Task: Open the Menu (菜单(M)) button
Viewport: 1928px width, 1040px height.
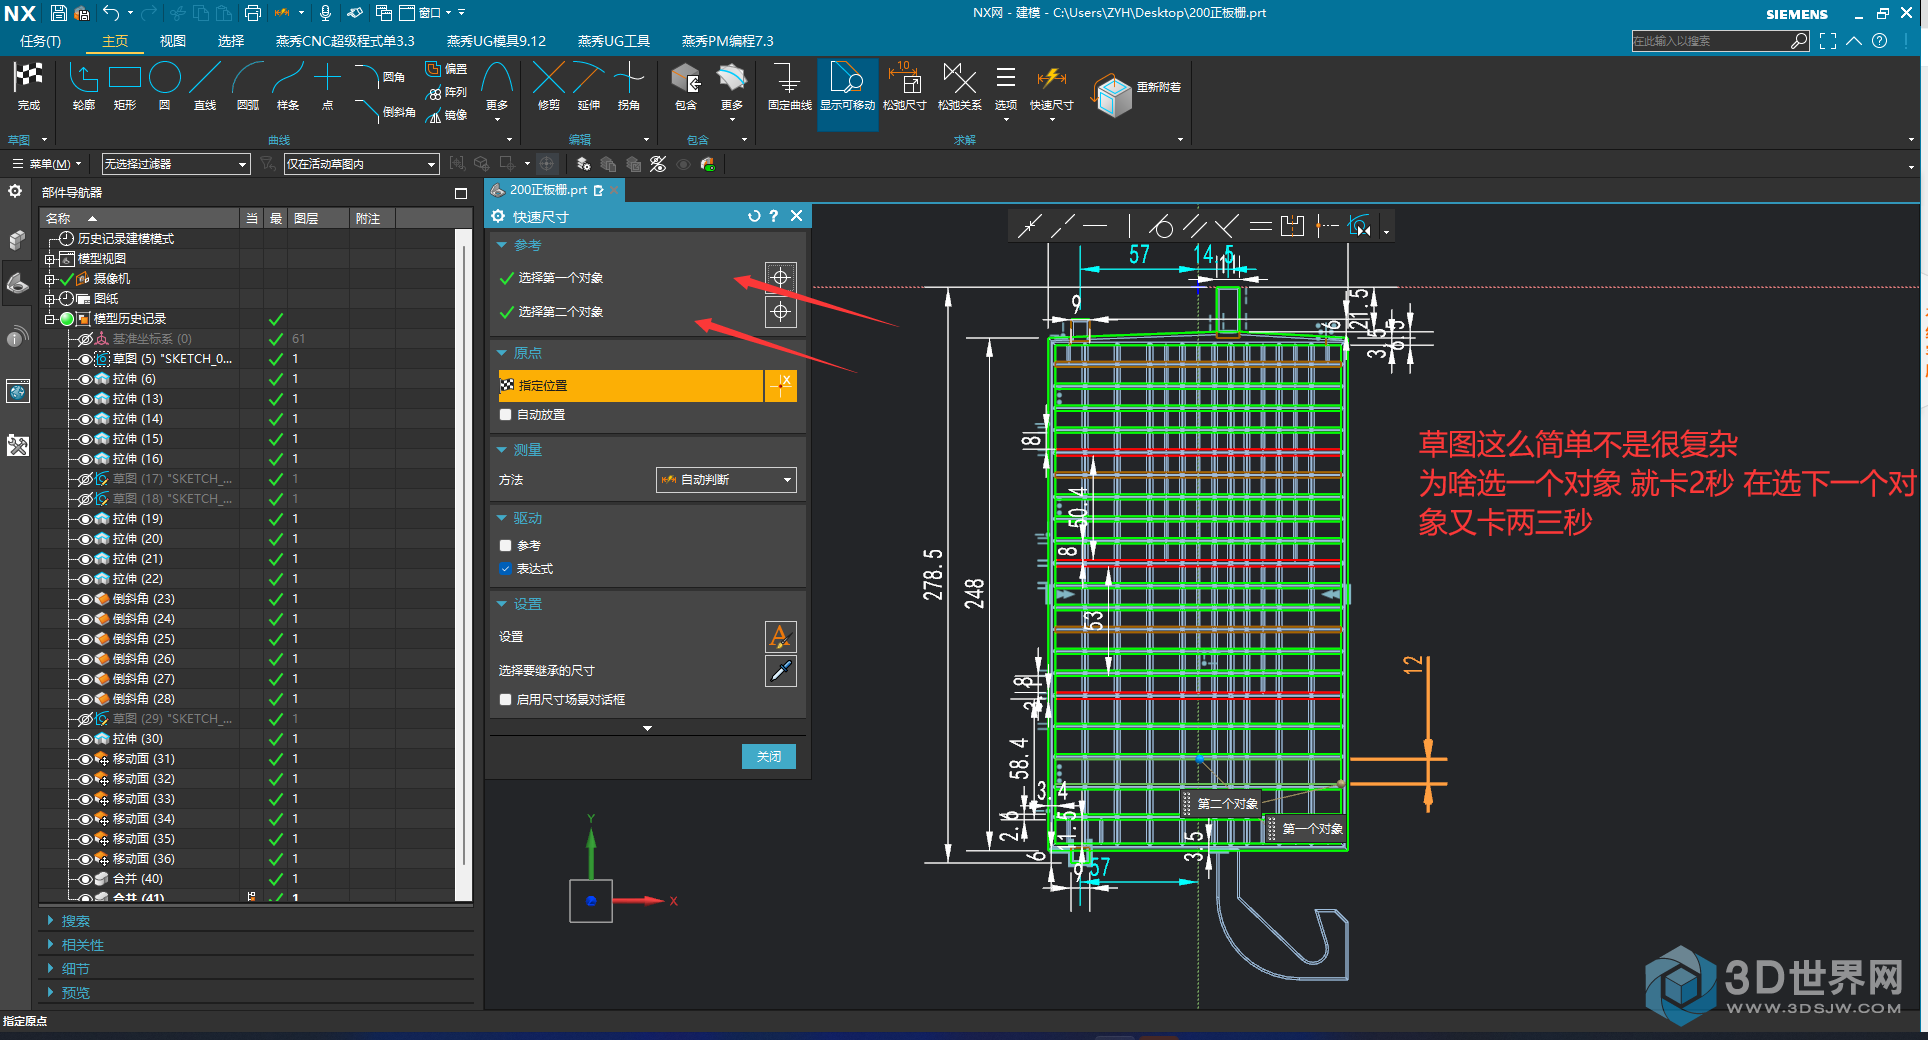Action: tap(46, 164)
